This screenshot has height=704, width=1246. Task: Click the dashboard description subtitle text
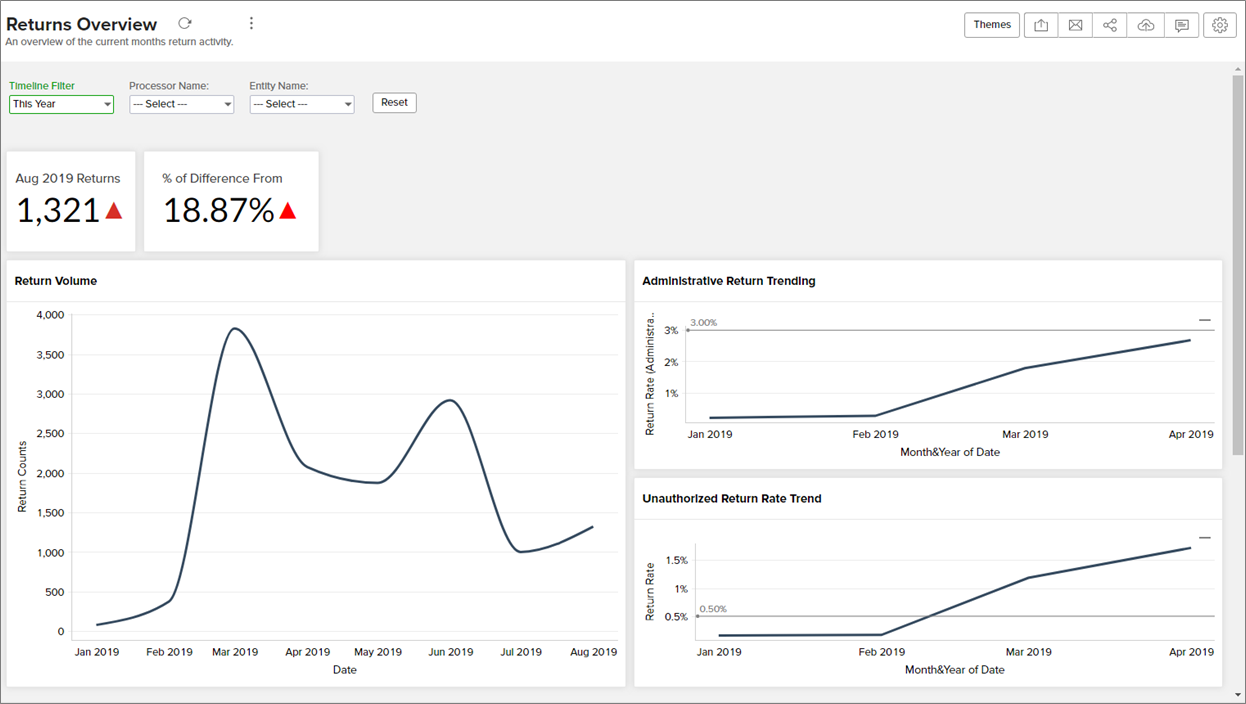119,42
